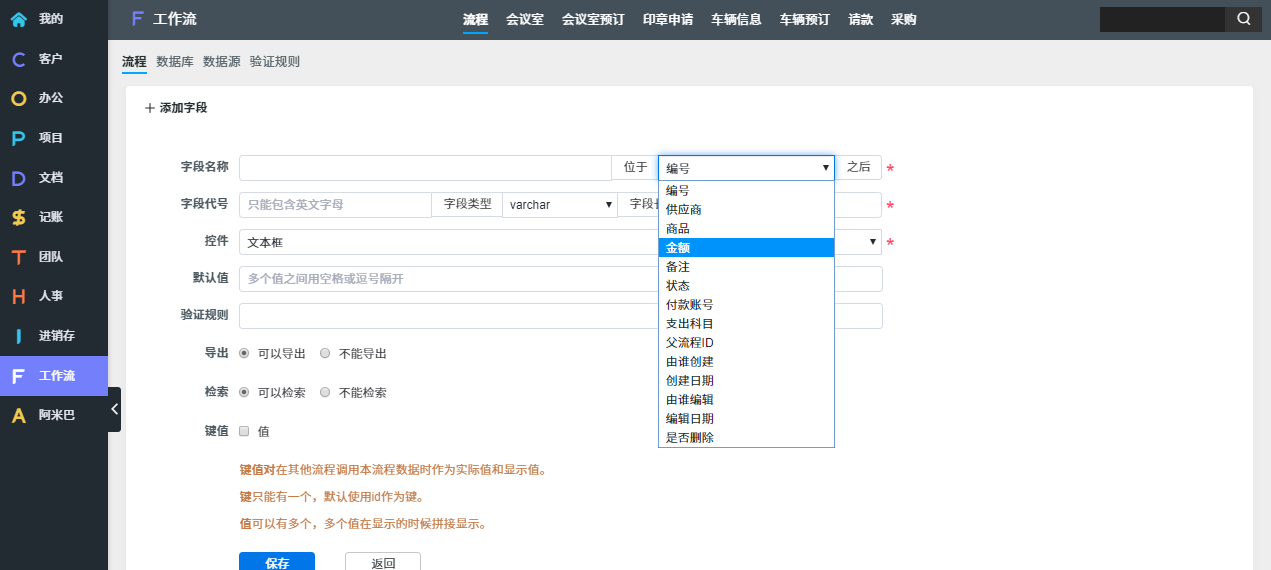Switch to the 数据库 tab

[x=175, y=62]
